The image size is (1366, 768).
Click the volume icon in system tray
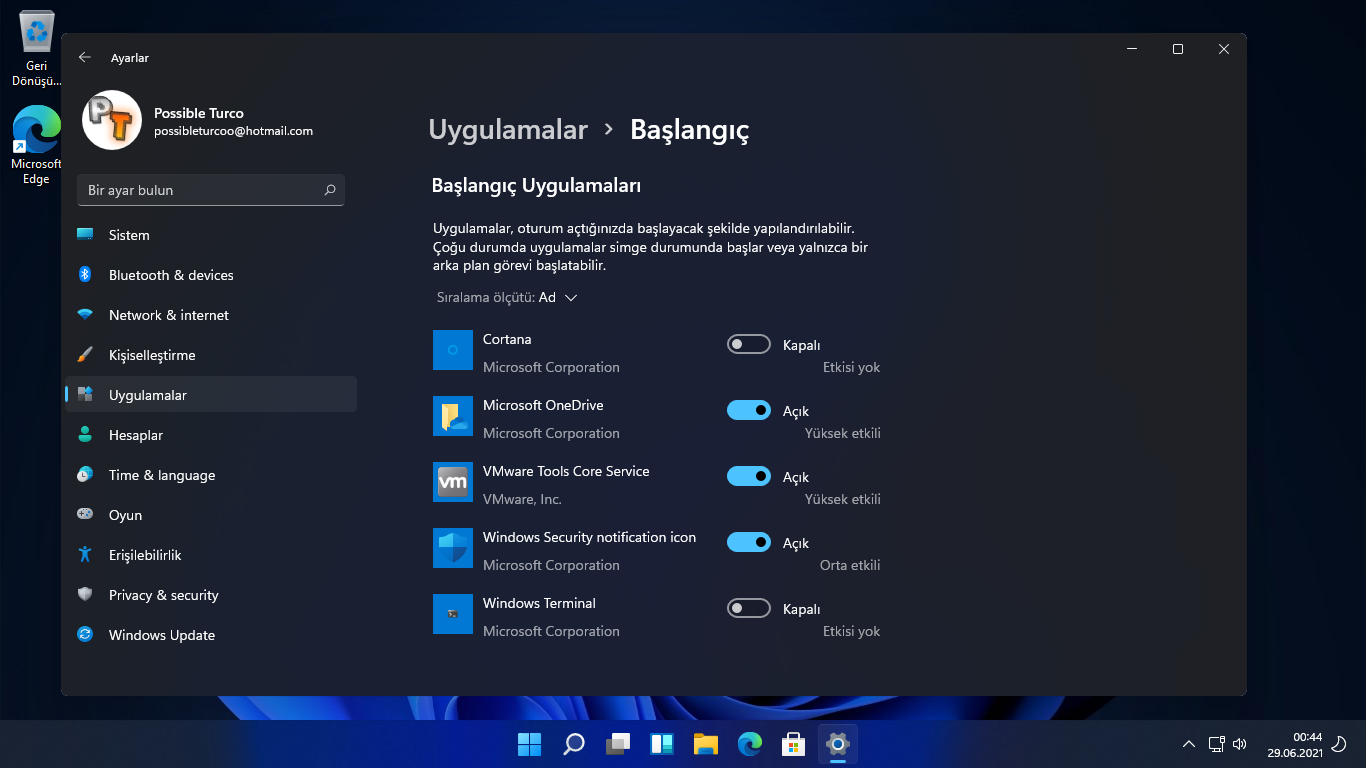click(1240, 744)
